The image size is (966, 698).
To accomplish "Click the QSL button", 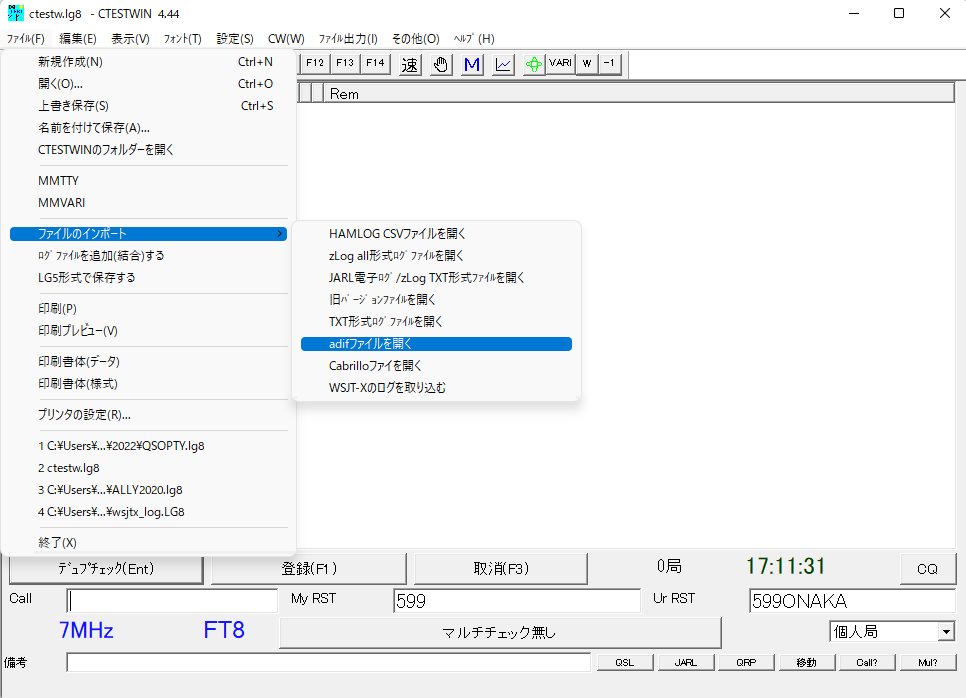I will (x=625, y=662).
